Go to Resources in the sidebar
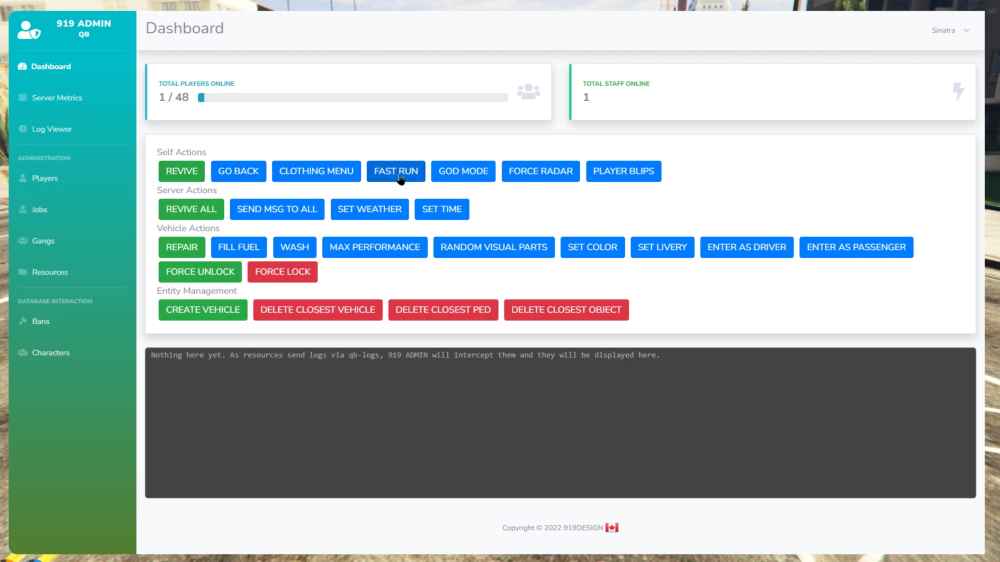The width and height of the screenshot is (1000, 562). pos(49,272)
